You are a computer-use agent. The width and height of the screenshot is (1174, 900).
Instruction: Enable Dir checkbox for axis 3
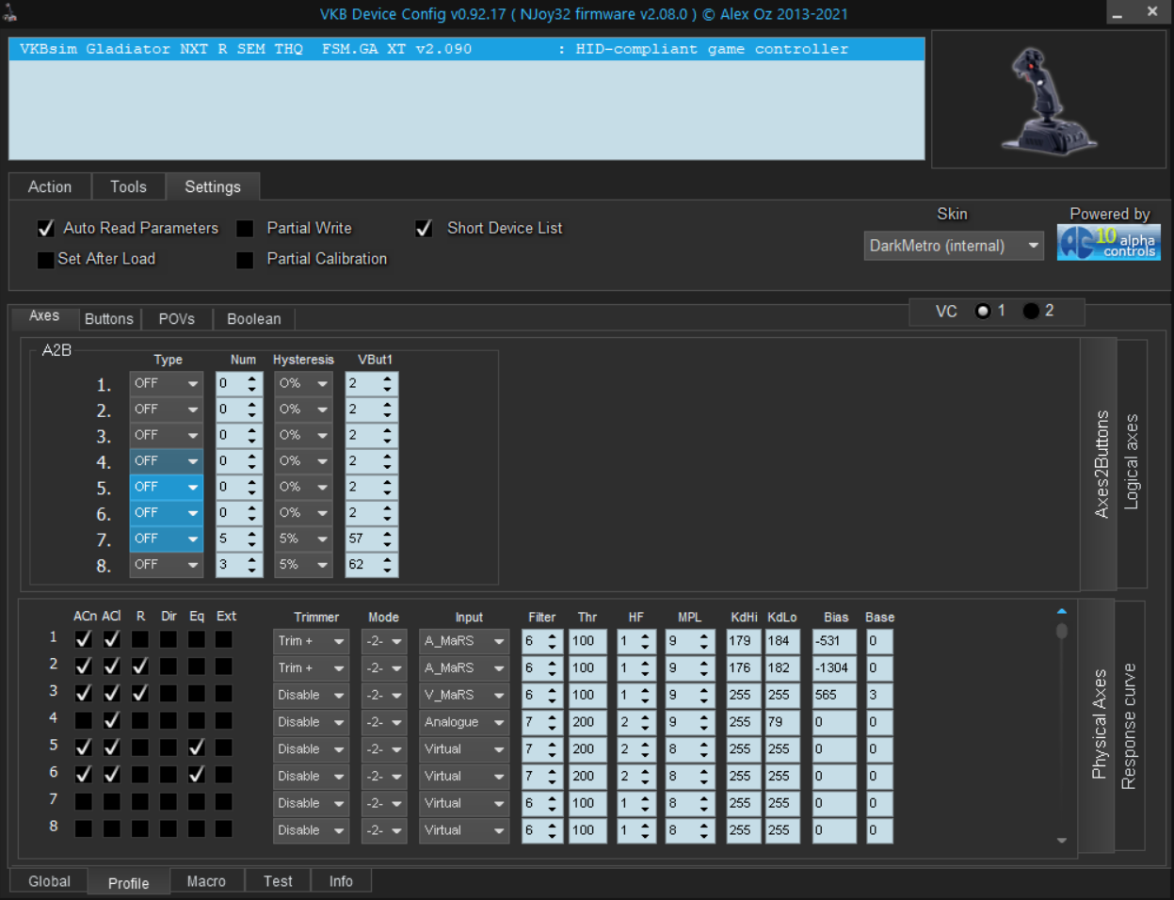point(168,693)
